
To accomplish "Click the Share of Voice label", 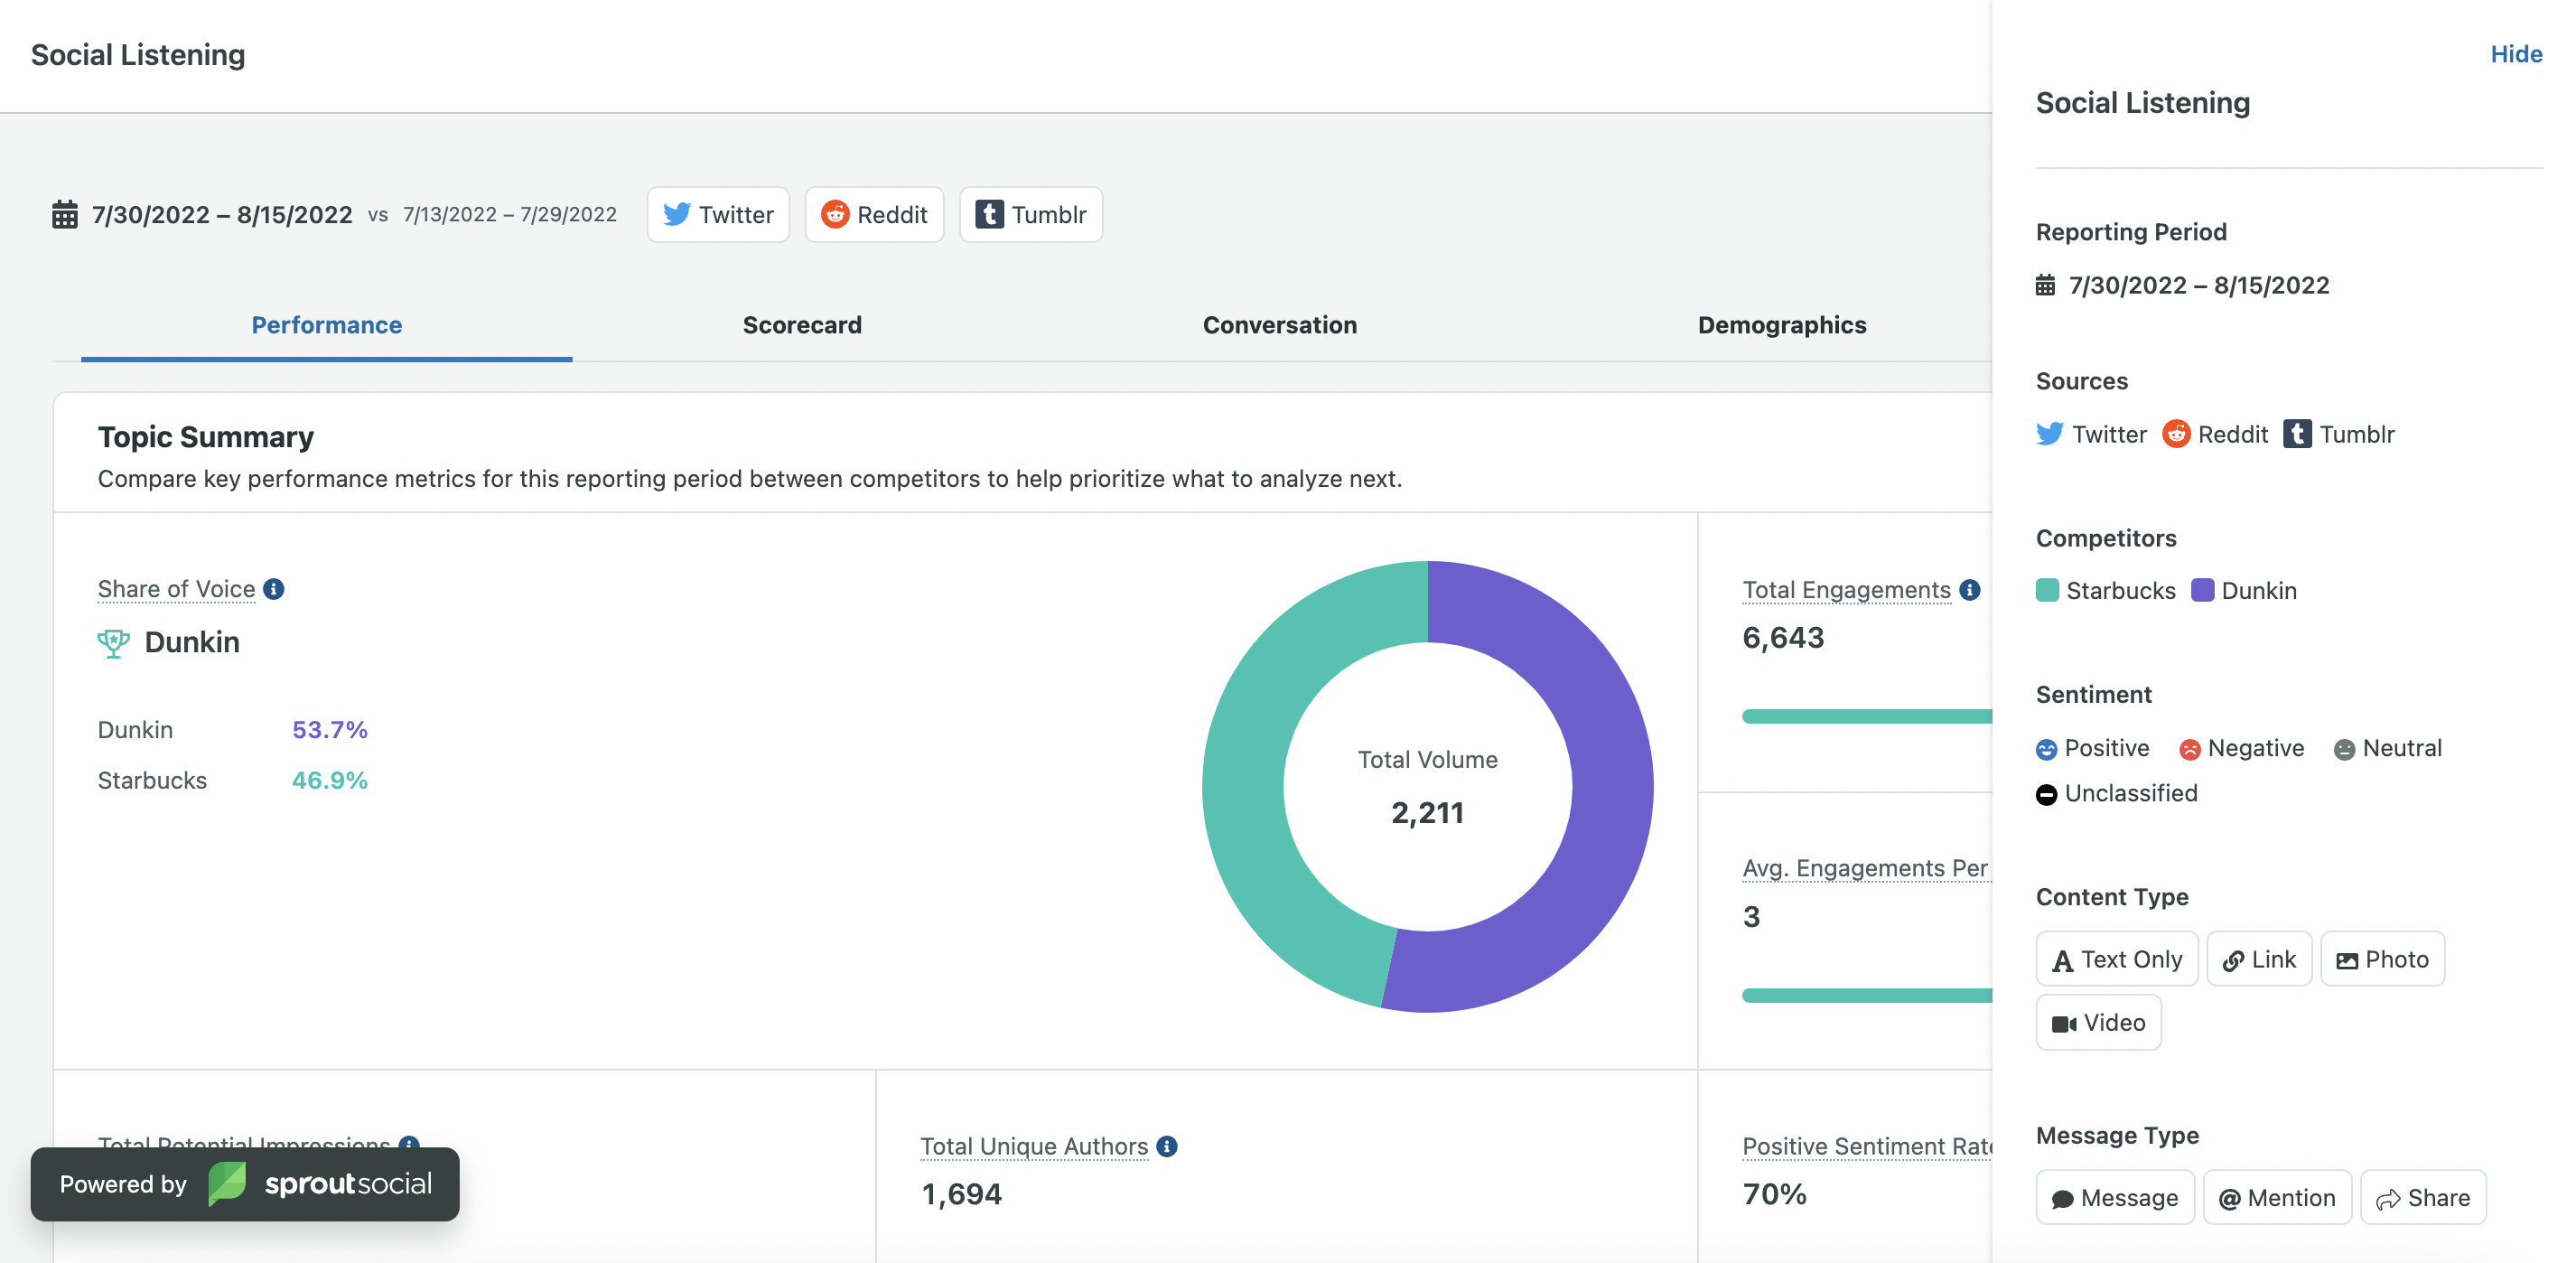I will tap(176, 589).
